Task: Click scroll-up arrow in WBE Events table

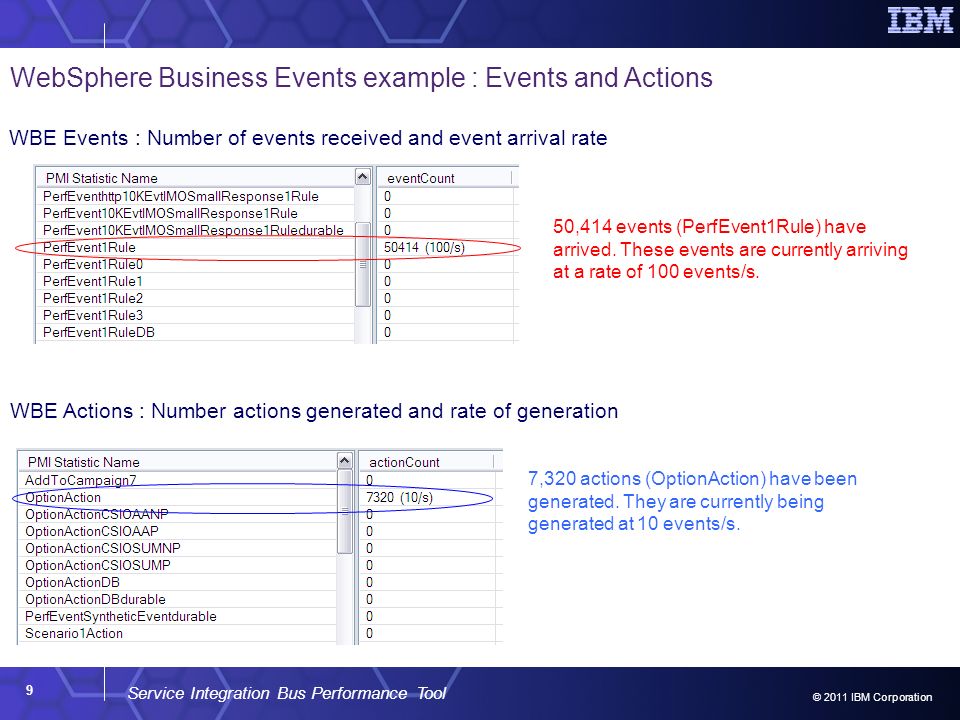Action: pyautogui.click(x=362, y=178)
